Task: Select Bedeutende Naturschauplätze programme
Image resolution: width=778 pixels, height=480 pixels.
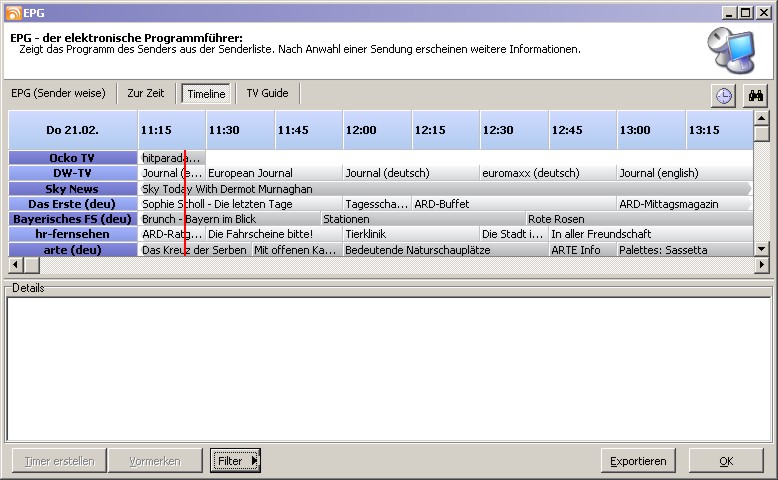Action: pos(446,250)
